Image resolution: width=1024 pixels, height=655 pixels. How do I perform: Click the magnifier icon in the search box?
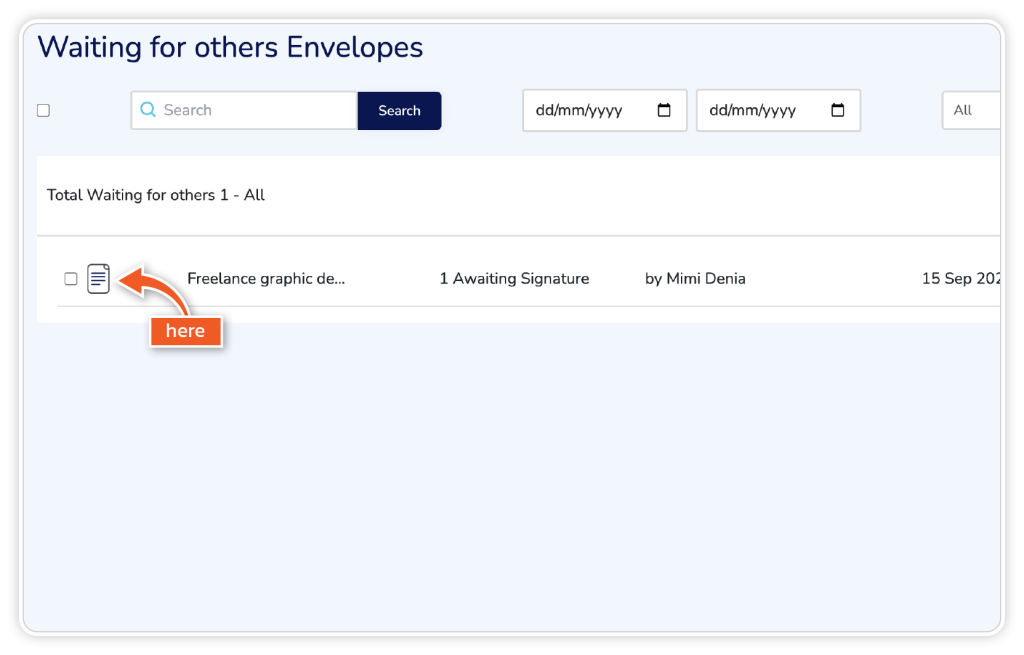click(x=148, y=110)
